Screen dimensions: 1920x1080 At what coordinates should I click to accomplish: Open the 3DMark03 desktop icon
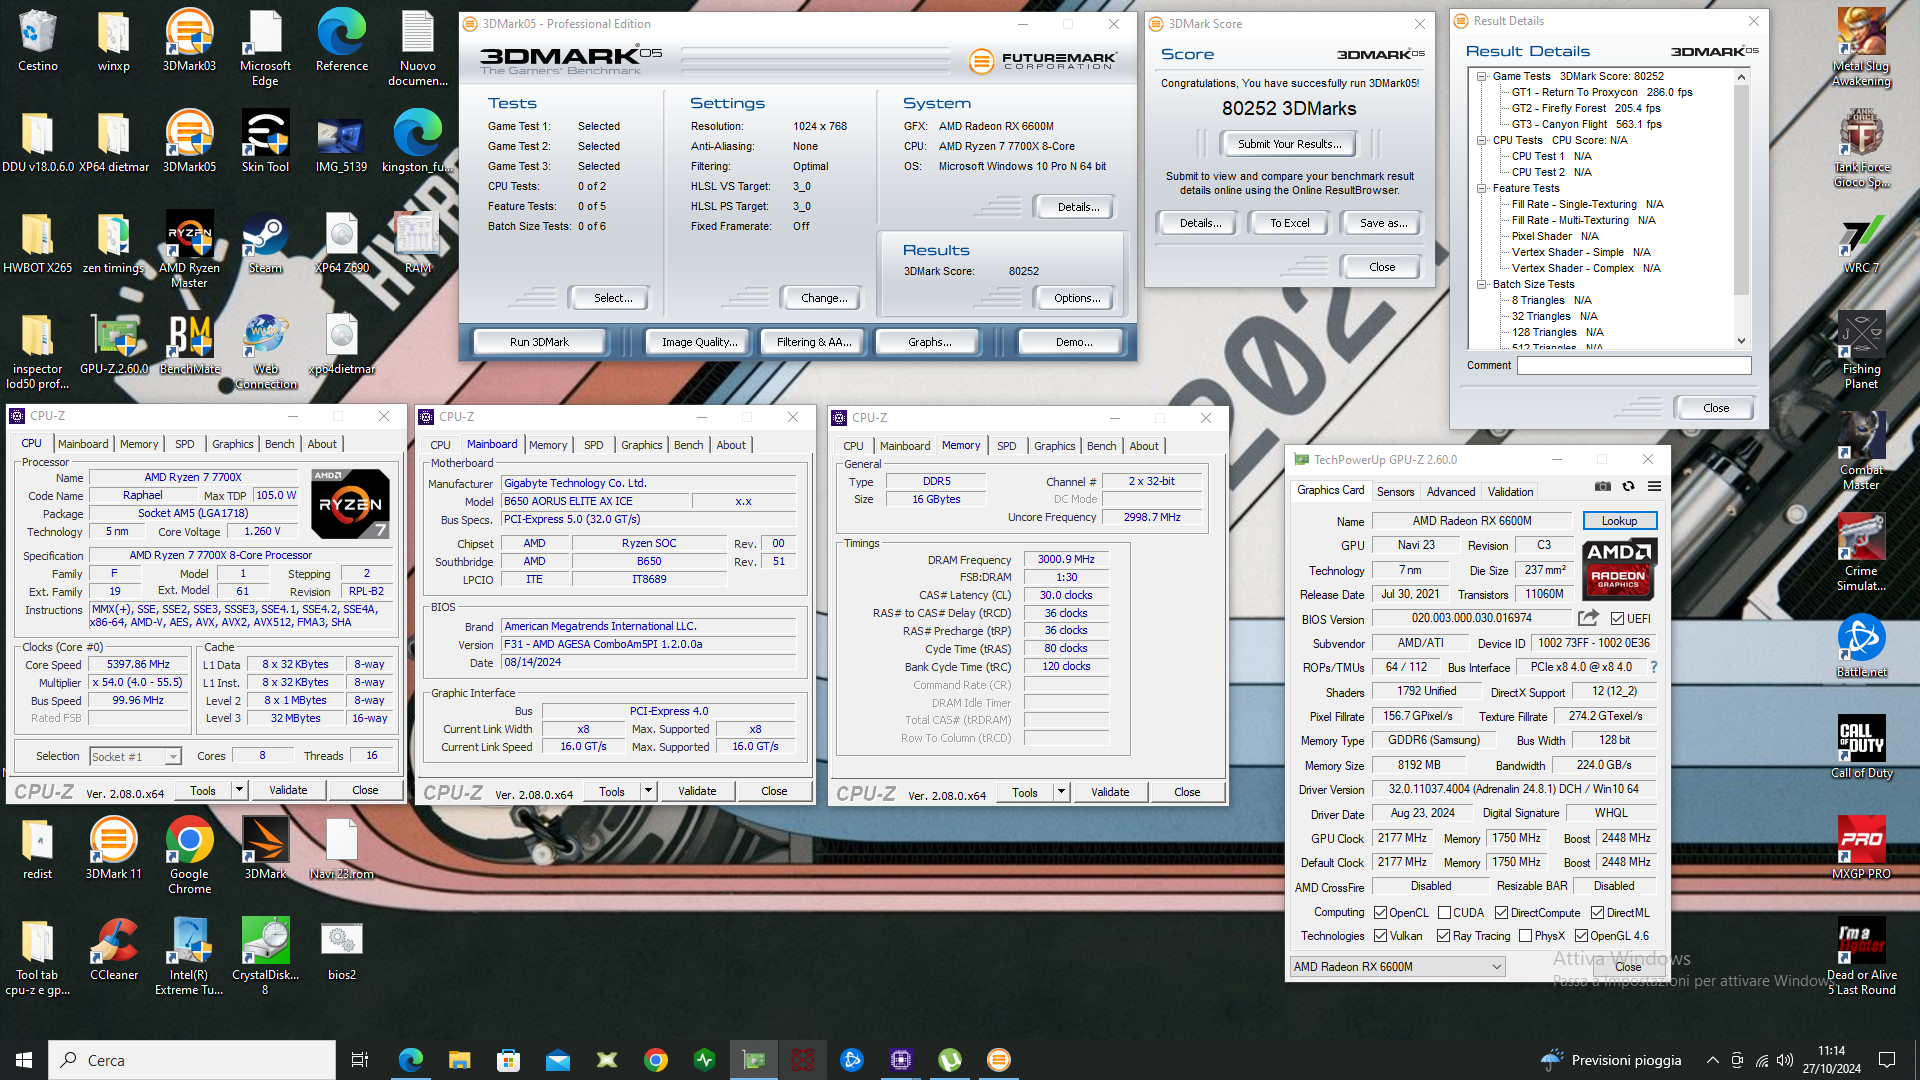coord(189,40)
